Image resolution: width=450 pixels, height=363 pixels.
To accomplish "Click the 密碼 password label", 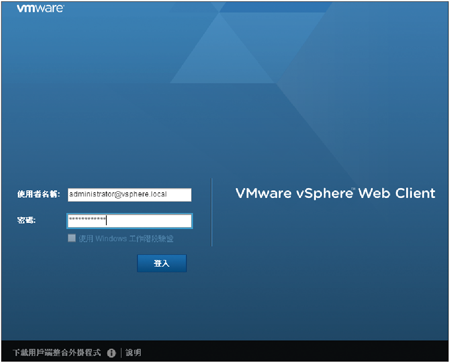I will tap(26, 220).
